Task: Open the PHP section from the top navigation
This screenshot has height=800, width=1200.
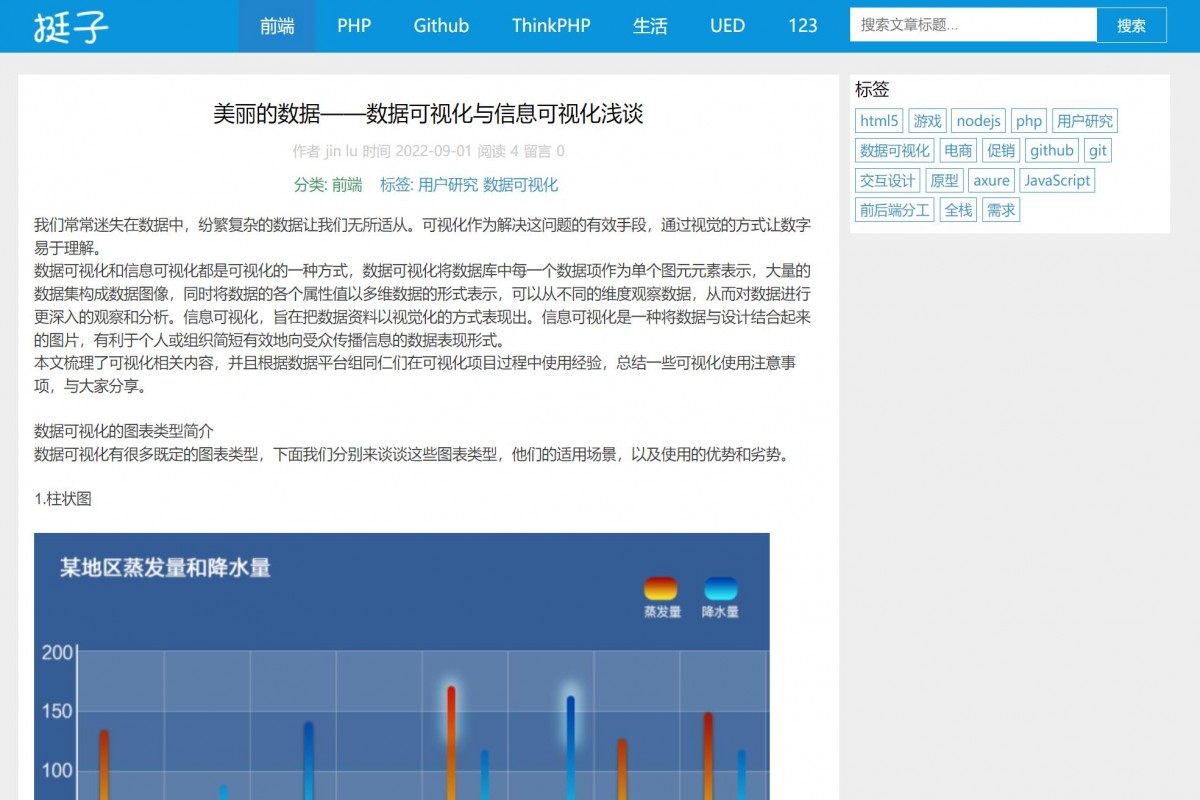Action: (355, 27)
